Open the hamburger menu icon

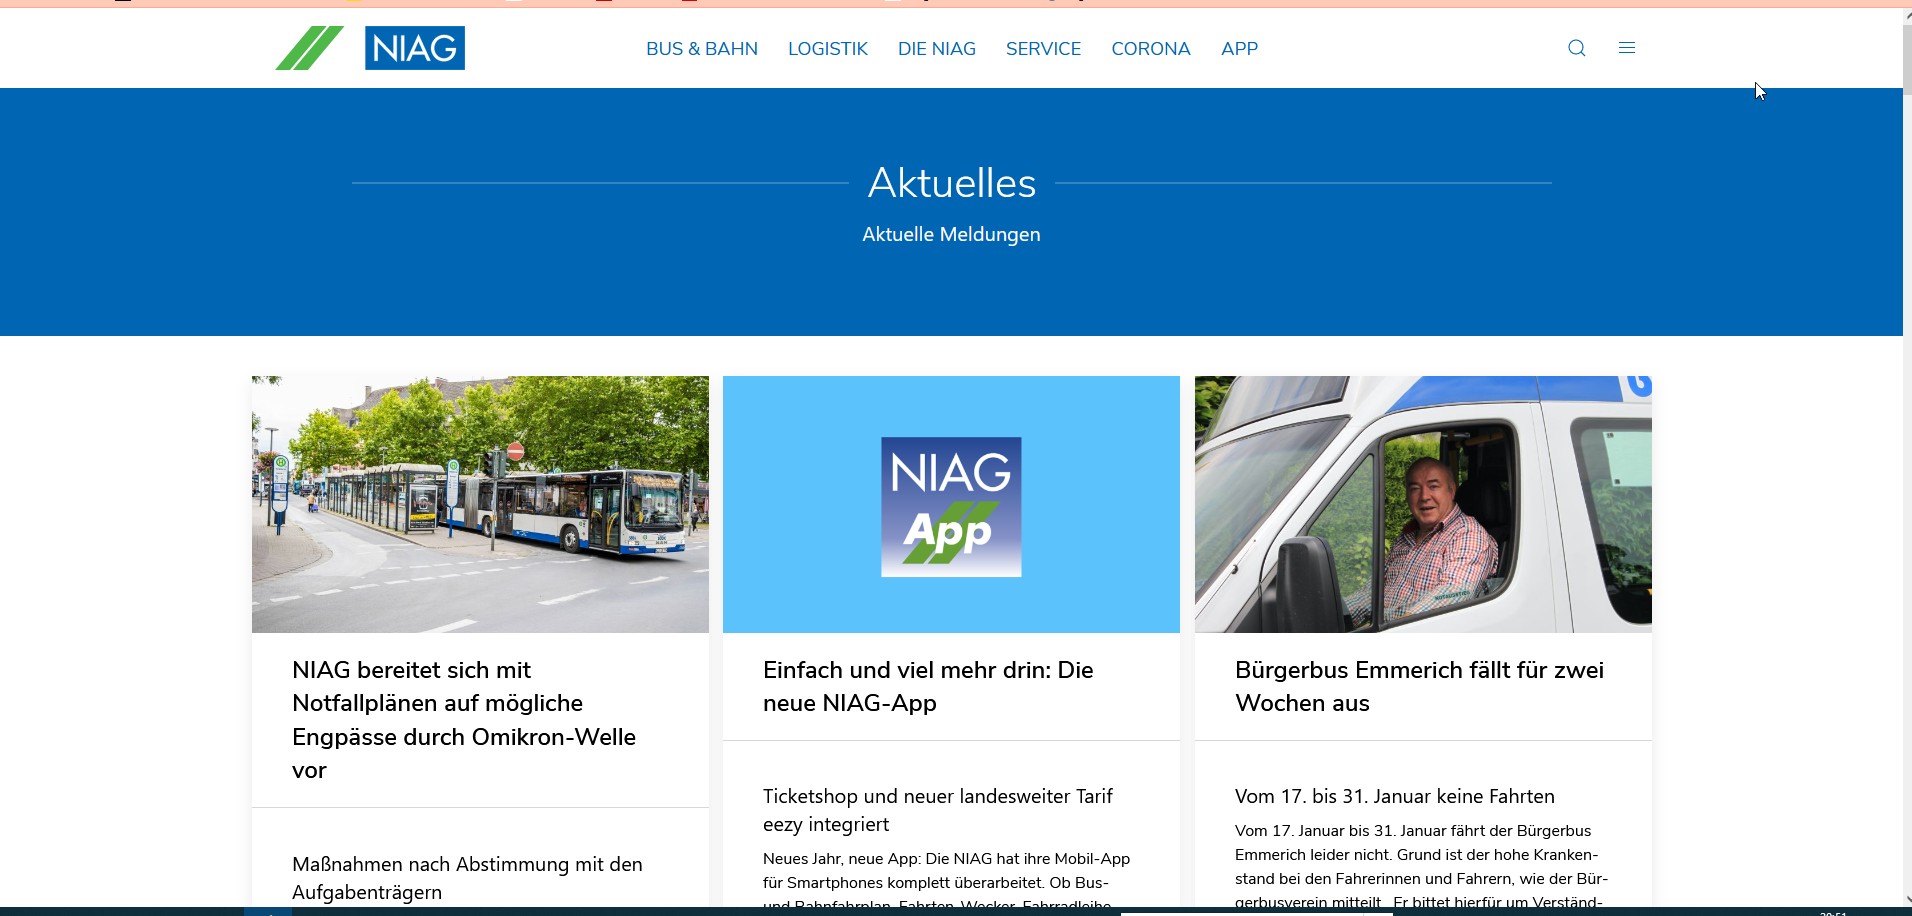(x=1627, y=48)
